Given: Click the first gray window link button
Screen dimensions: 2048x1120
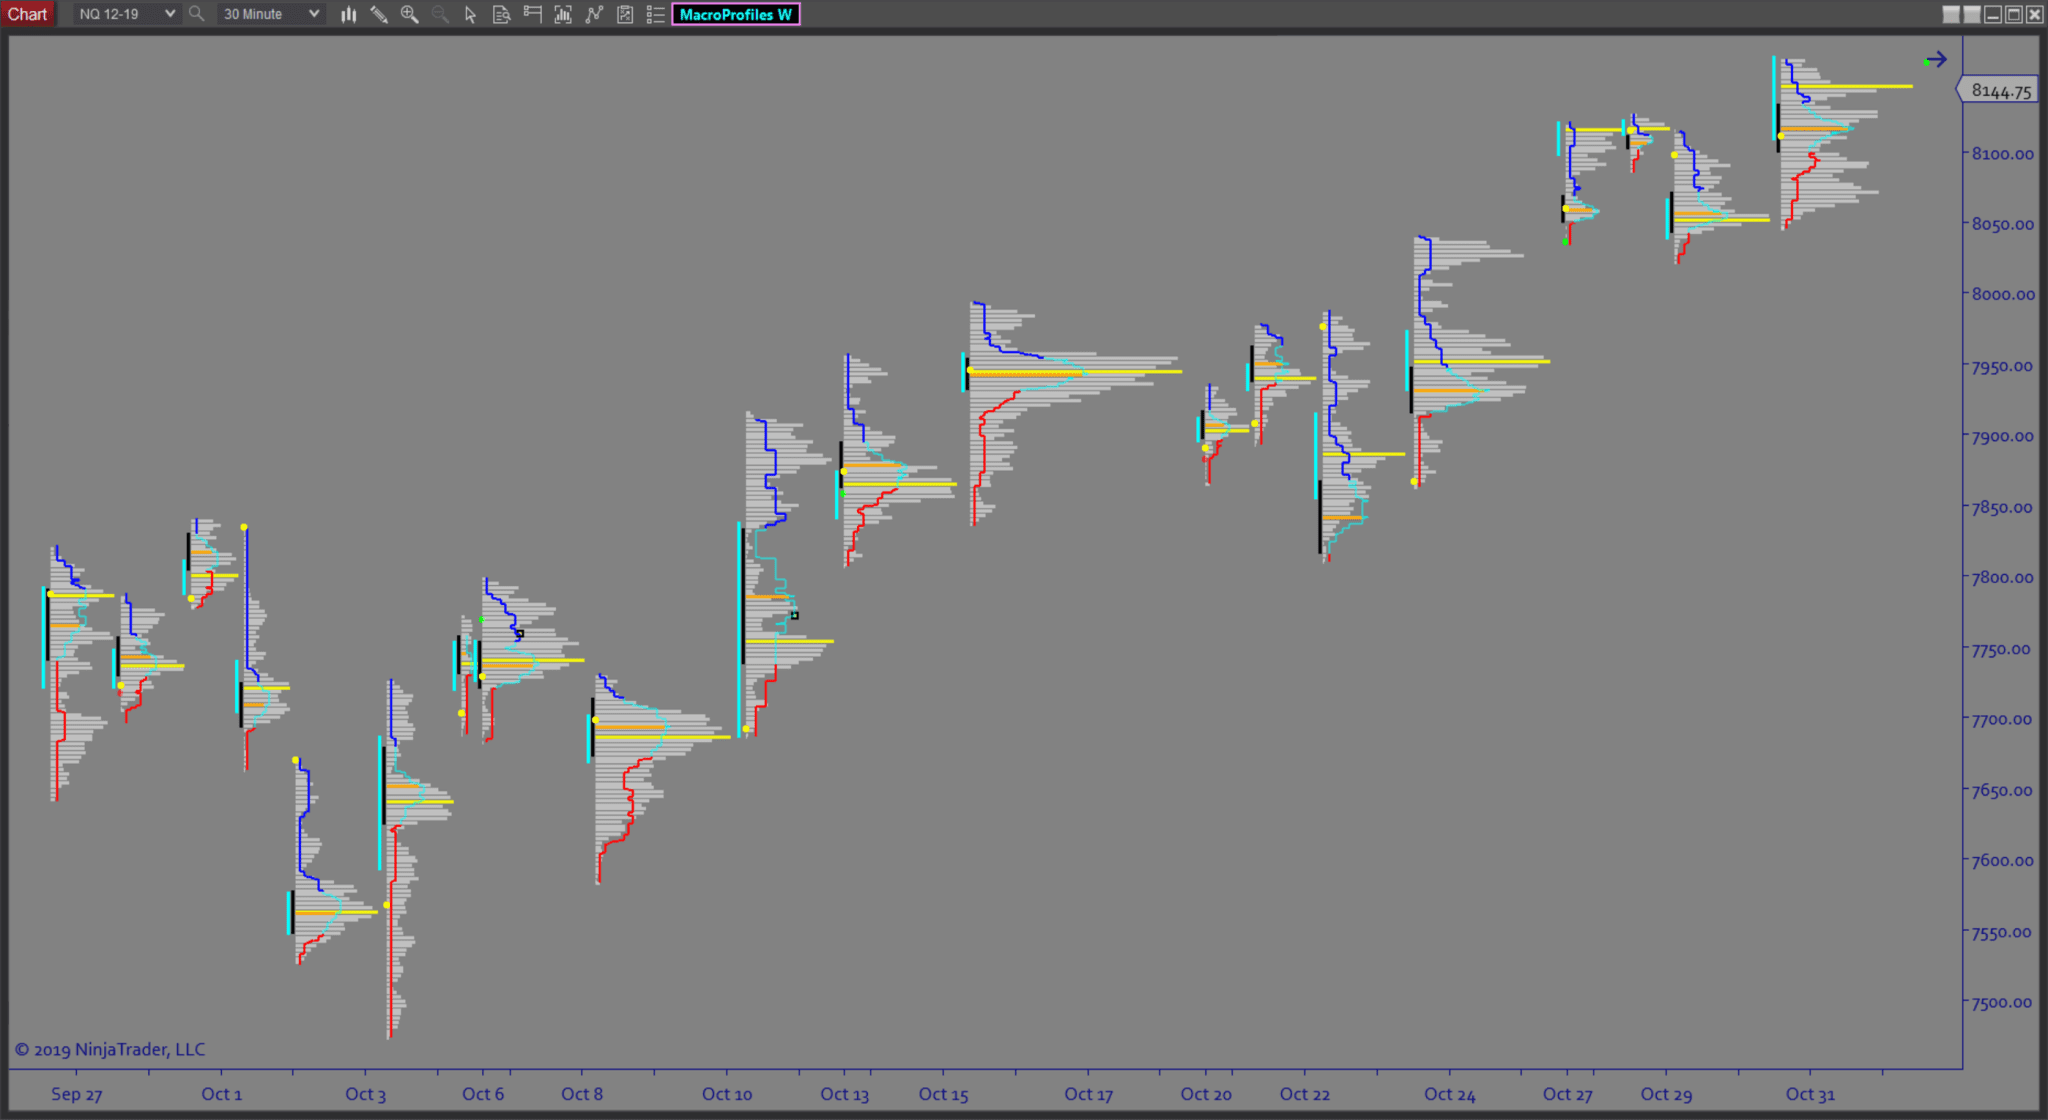Looking at the screenshot, I should coord(1950,14).
